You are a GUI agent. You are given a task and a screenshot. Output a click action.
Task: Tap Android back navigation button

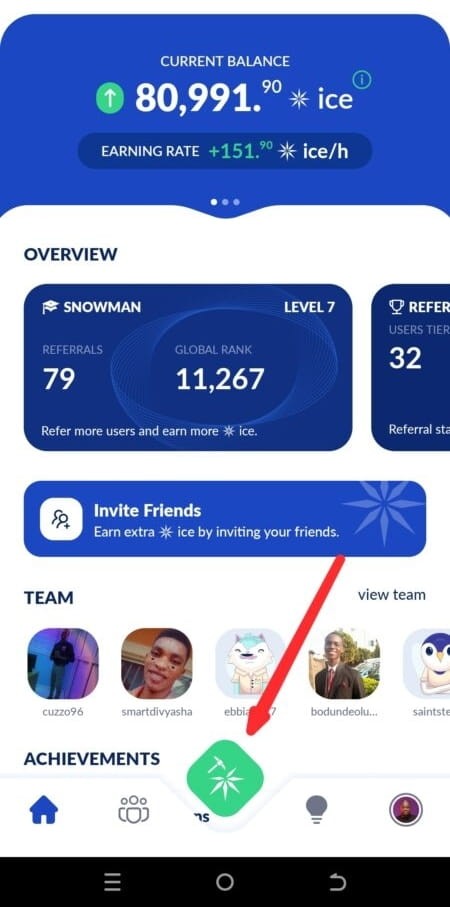pos(337,882)
